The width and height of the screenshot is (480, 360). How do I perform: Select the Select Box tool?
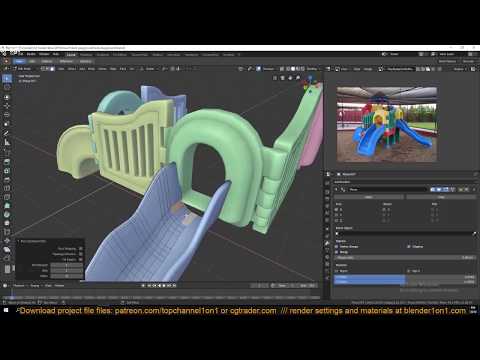pyautogui.click(x=7, y=78)
